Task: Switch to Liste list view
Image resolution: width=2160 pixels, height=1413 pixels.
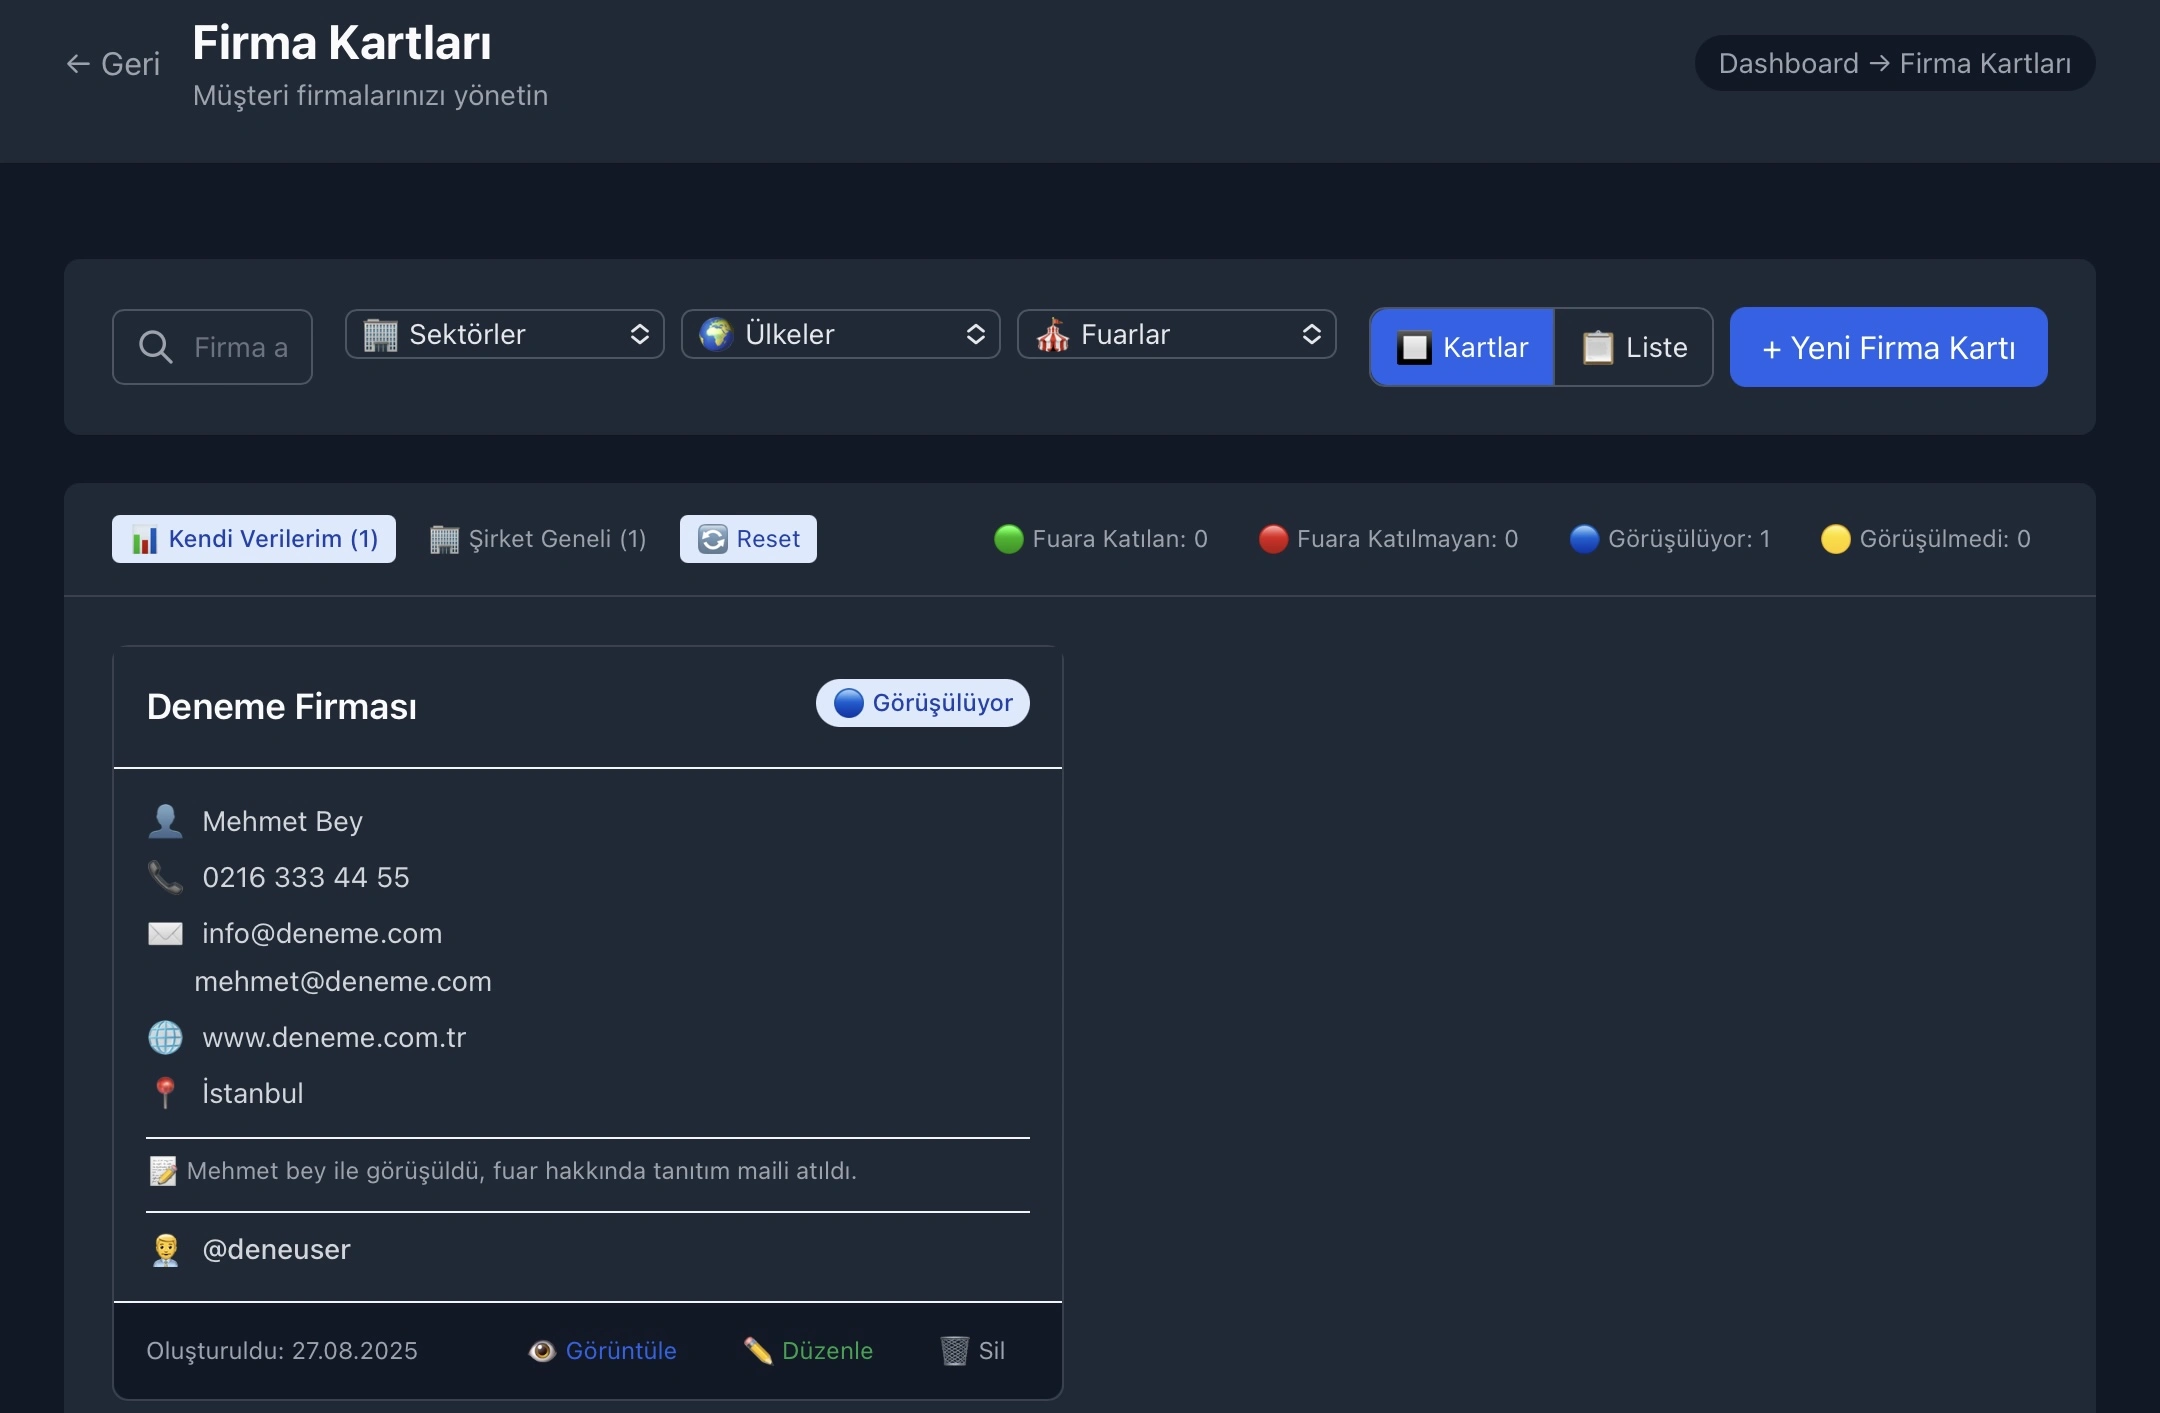Action: [1634, 347]
